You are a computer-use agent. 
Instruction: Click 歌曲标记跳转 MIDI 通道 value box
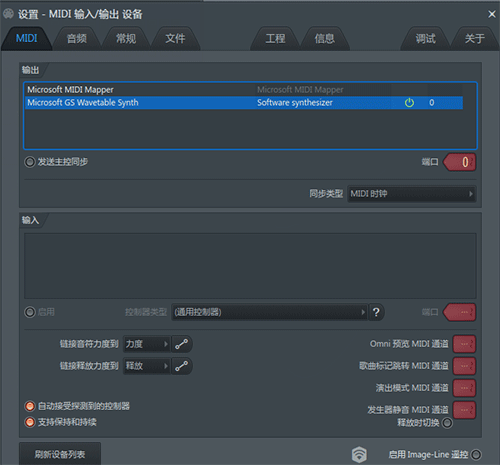[x=464, y=366]
